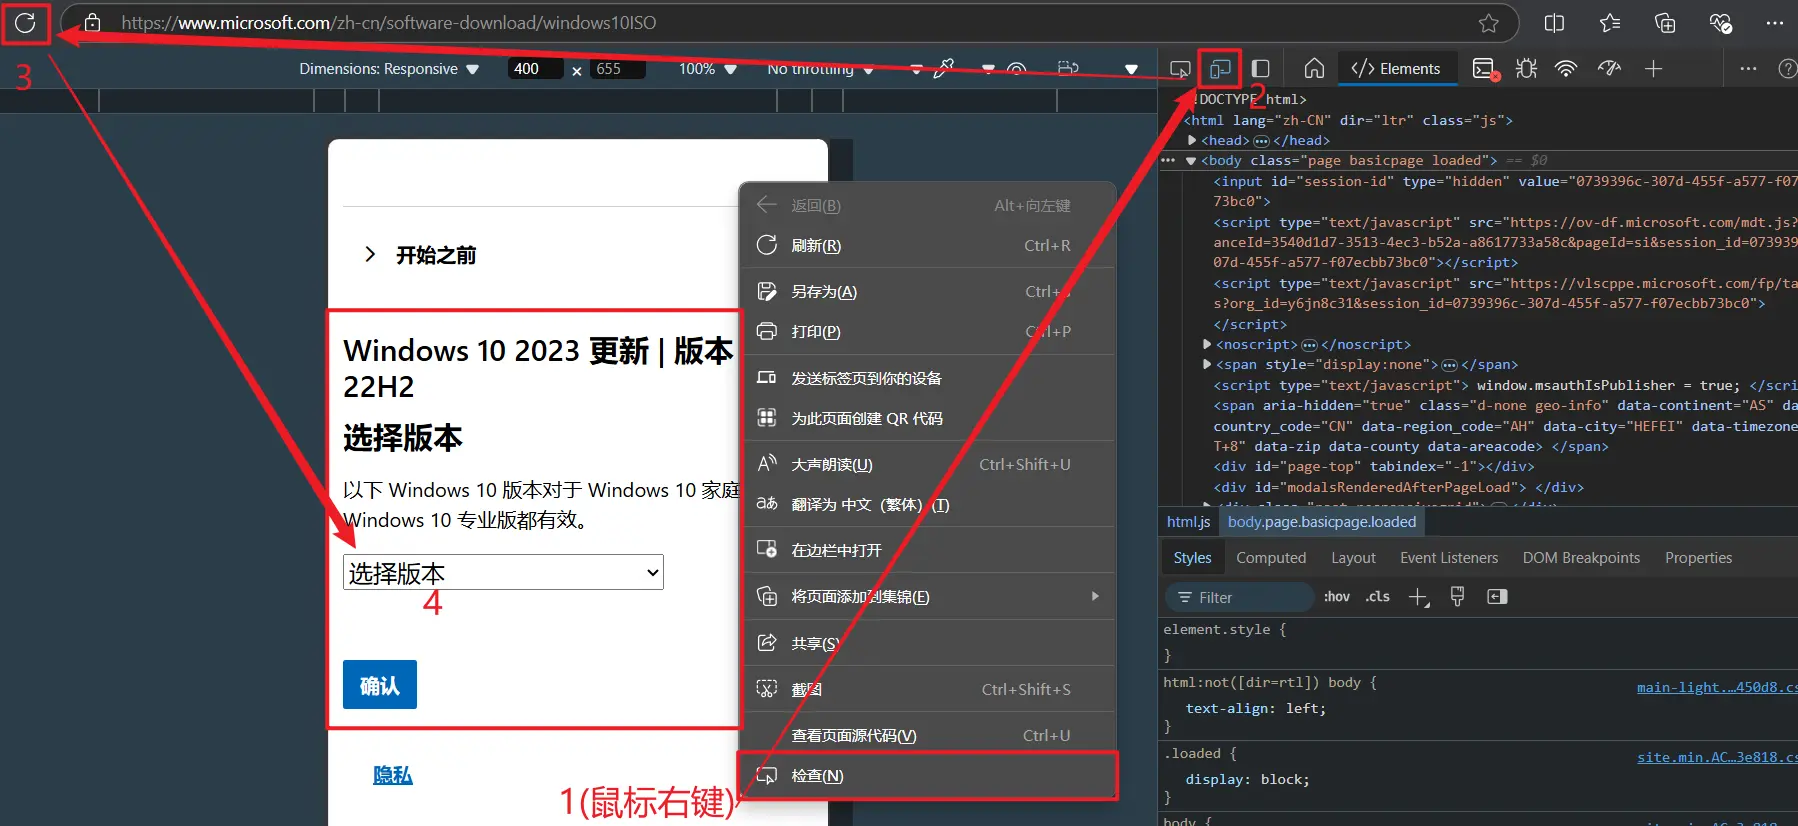
Task: View site information lock icon
Action: [x=92, y=22]
